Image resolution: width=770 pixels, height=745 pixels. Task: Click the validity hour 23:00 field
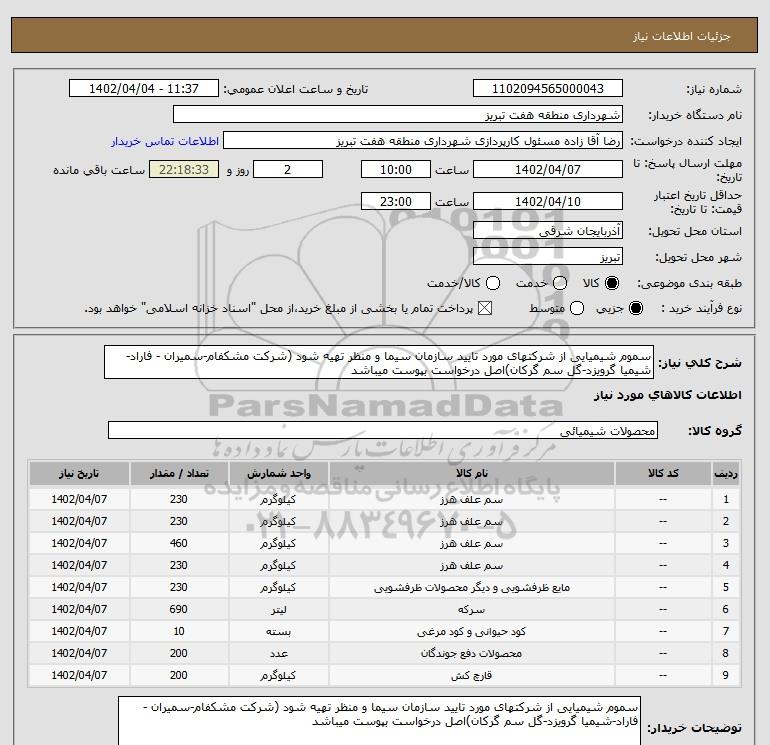point(396,201)
